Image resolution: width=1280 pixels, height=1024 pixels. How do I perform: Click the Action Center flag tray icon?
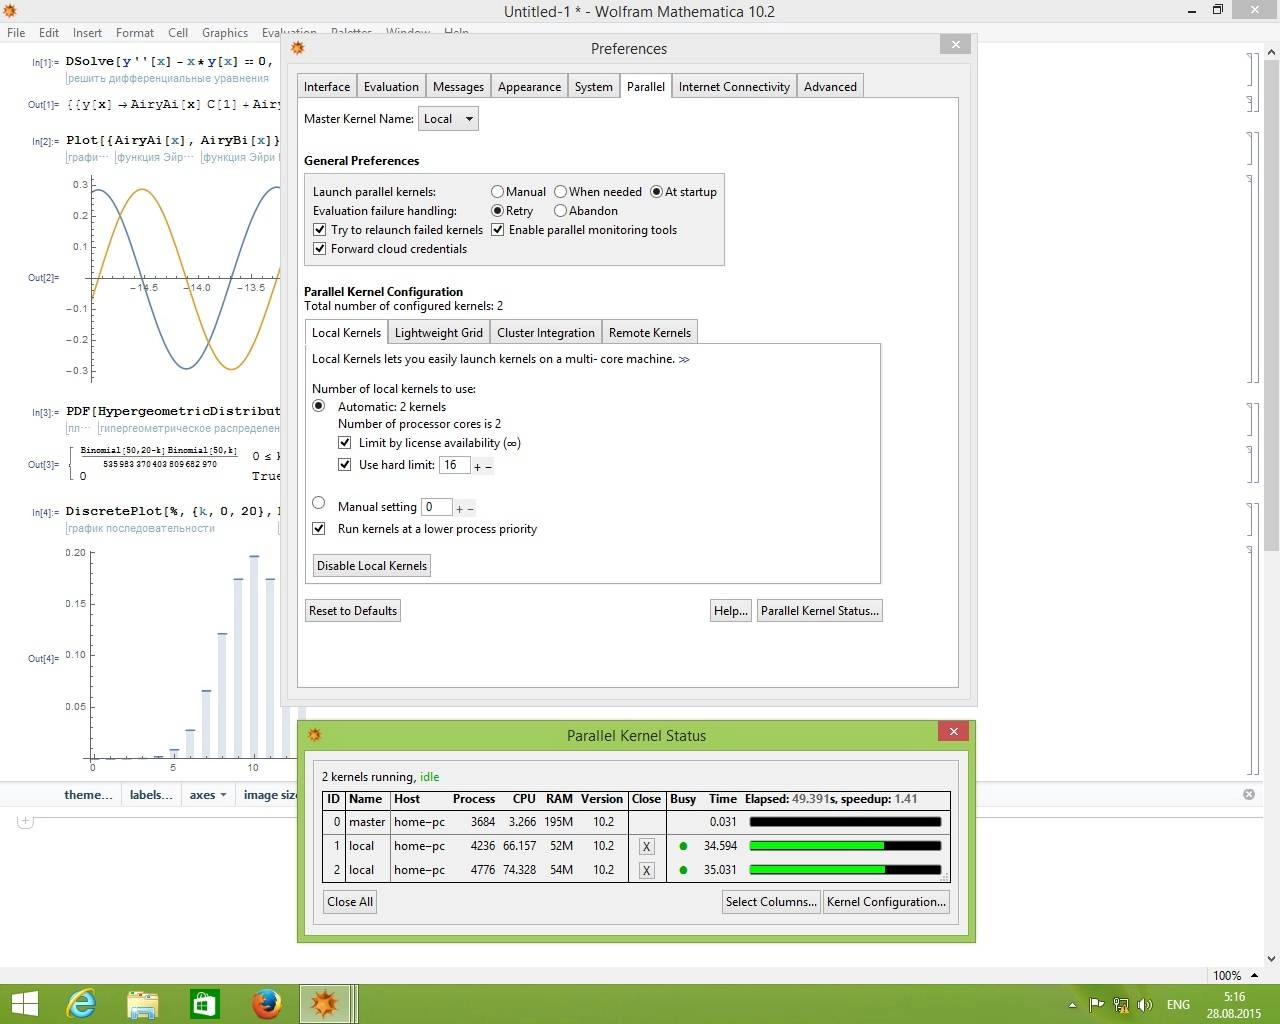1097,1005
